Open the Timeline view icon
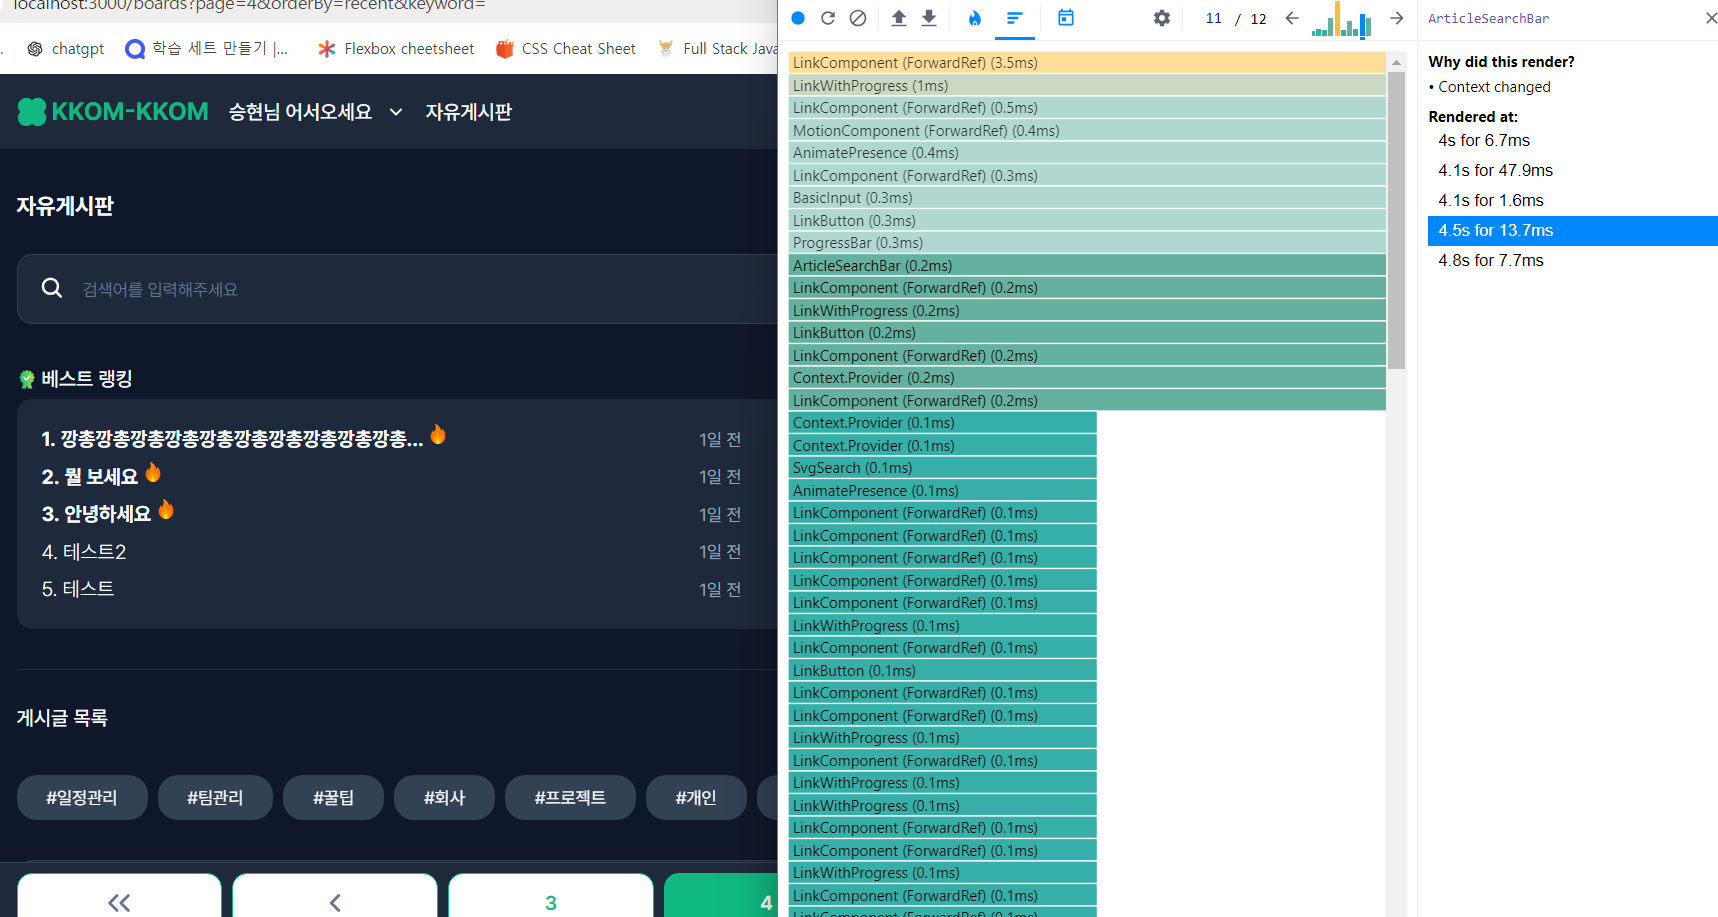Image resolution: width=1718 pixels, height=917 pixels. click(1066, 18)
